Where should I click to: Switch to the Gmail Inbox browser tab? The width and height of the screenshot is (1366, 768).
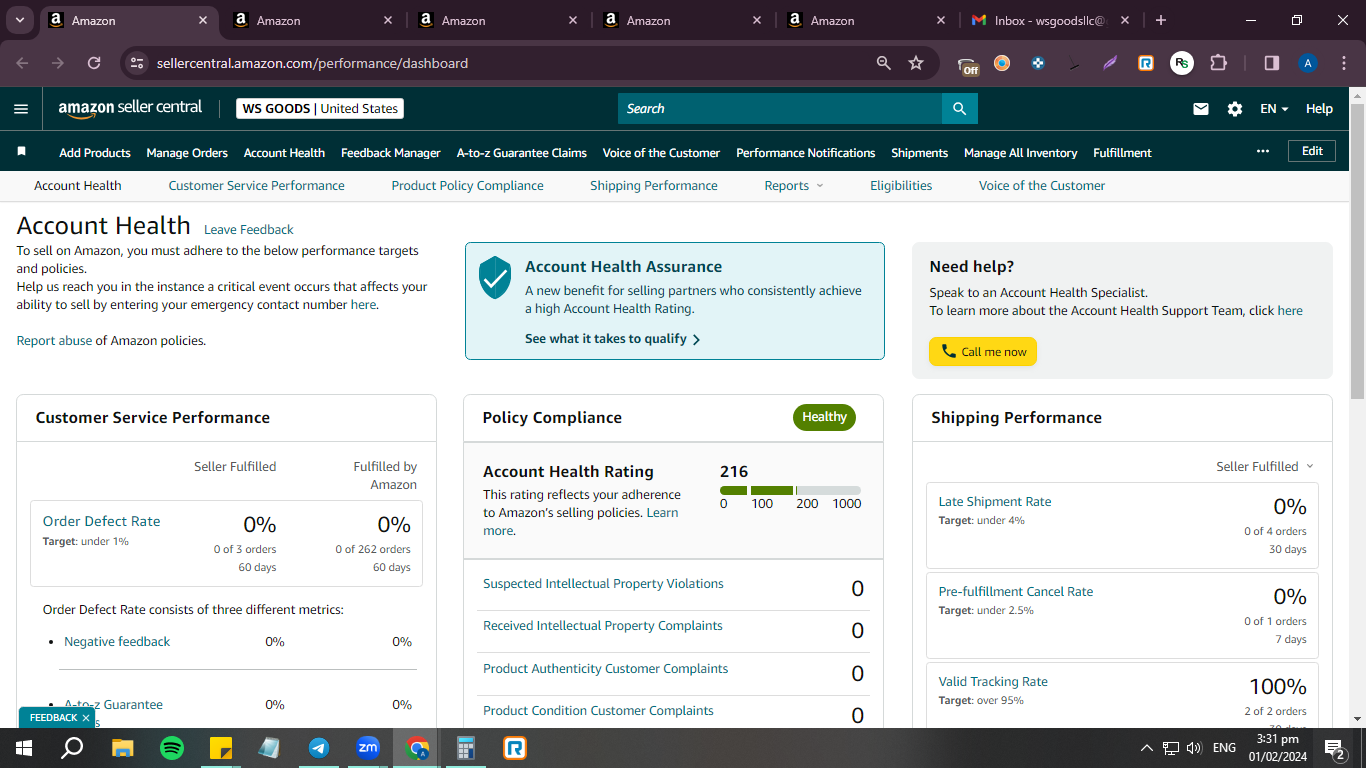tap(1050, 20)
